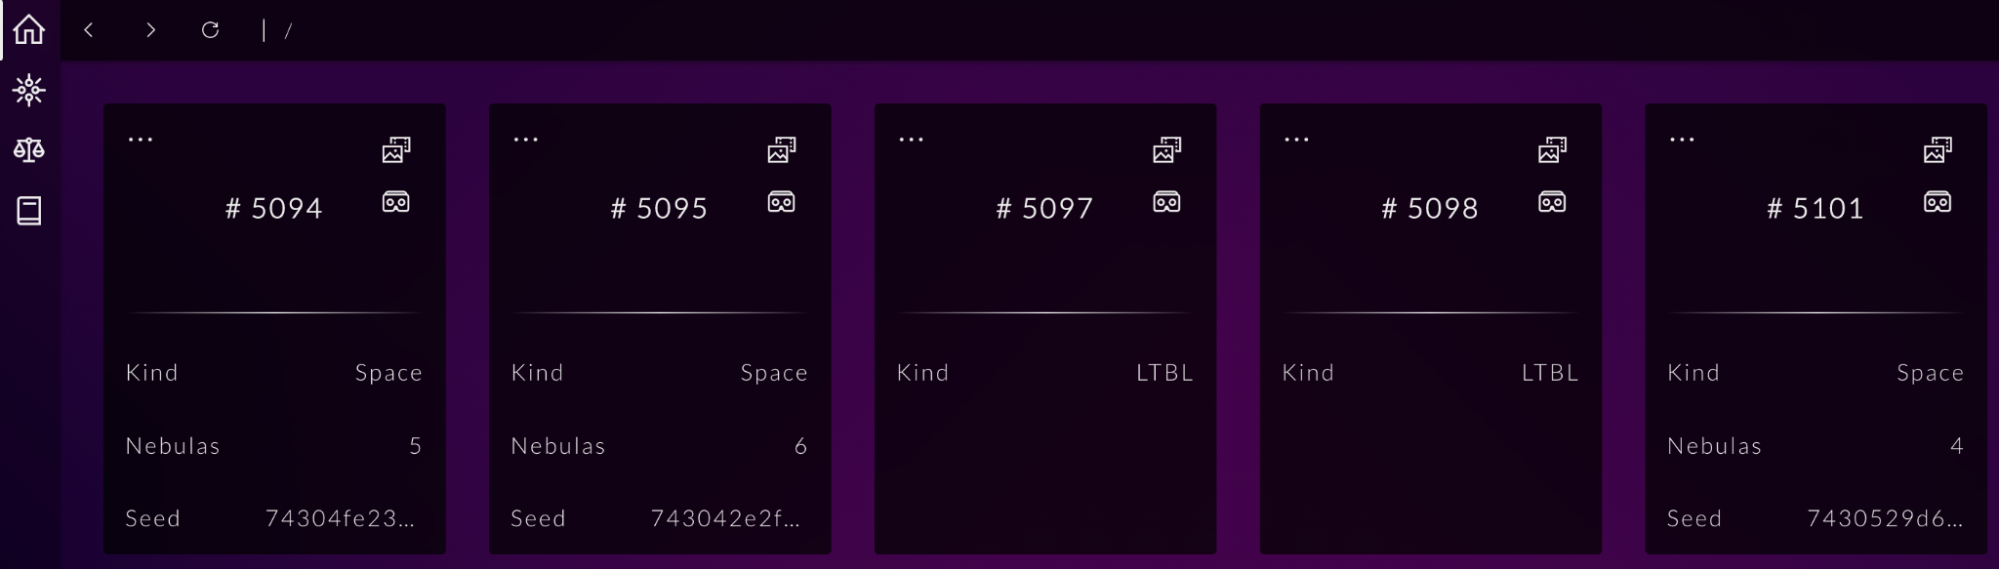Screen dimensions: 1999x570
Task: Open image gallery icon on card #5097
Action: tap(1167, 150)
